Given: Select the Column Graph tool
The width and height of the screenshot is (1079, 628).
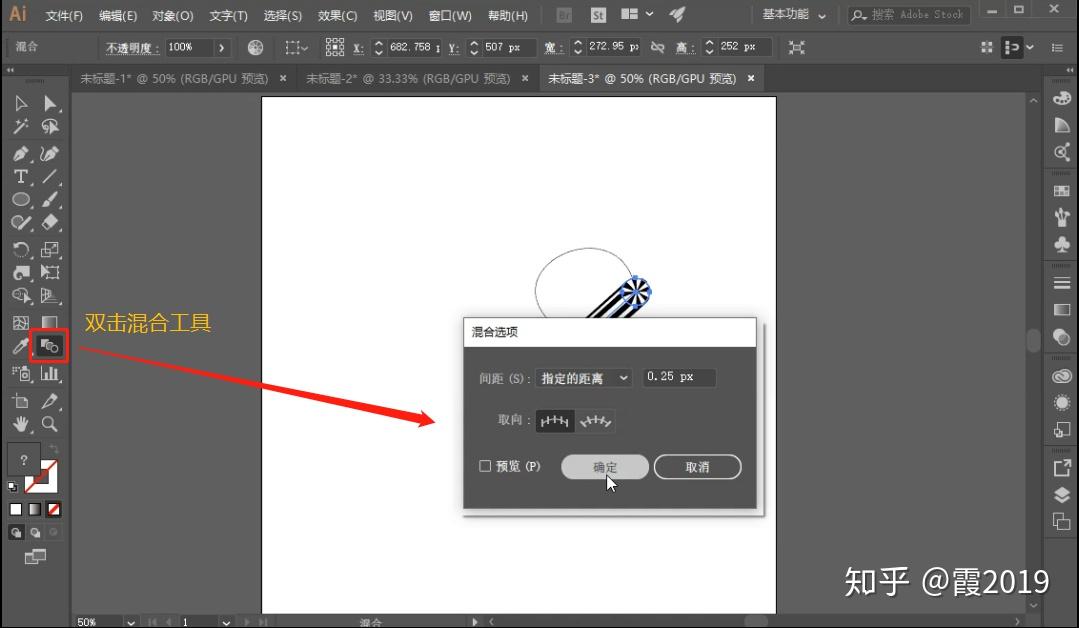Looking at the screenshot, I should point(50,373).
